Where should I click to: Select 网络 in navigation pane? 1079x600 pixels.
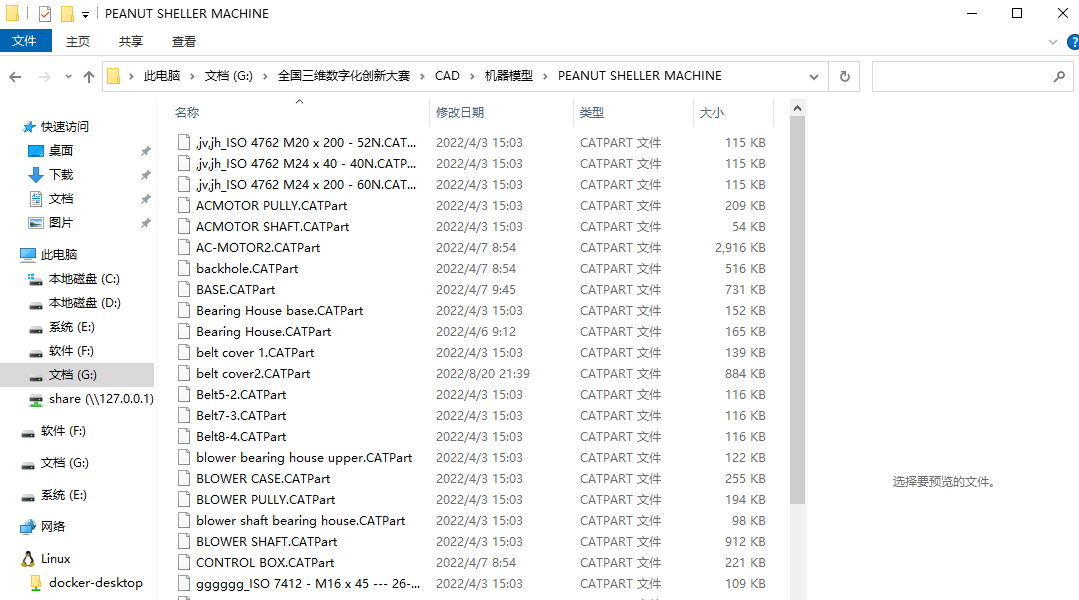53,527
